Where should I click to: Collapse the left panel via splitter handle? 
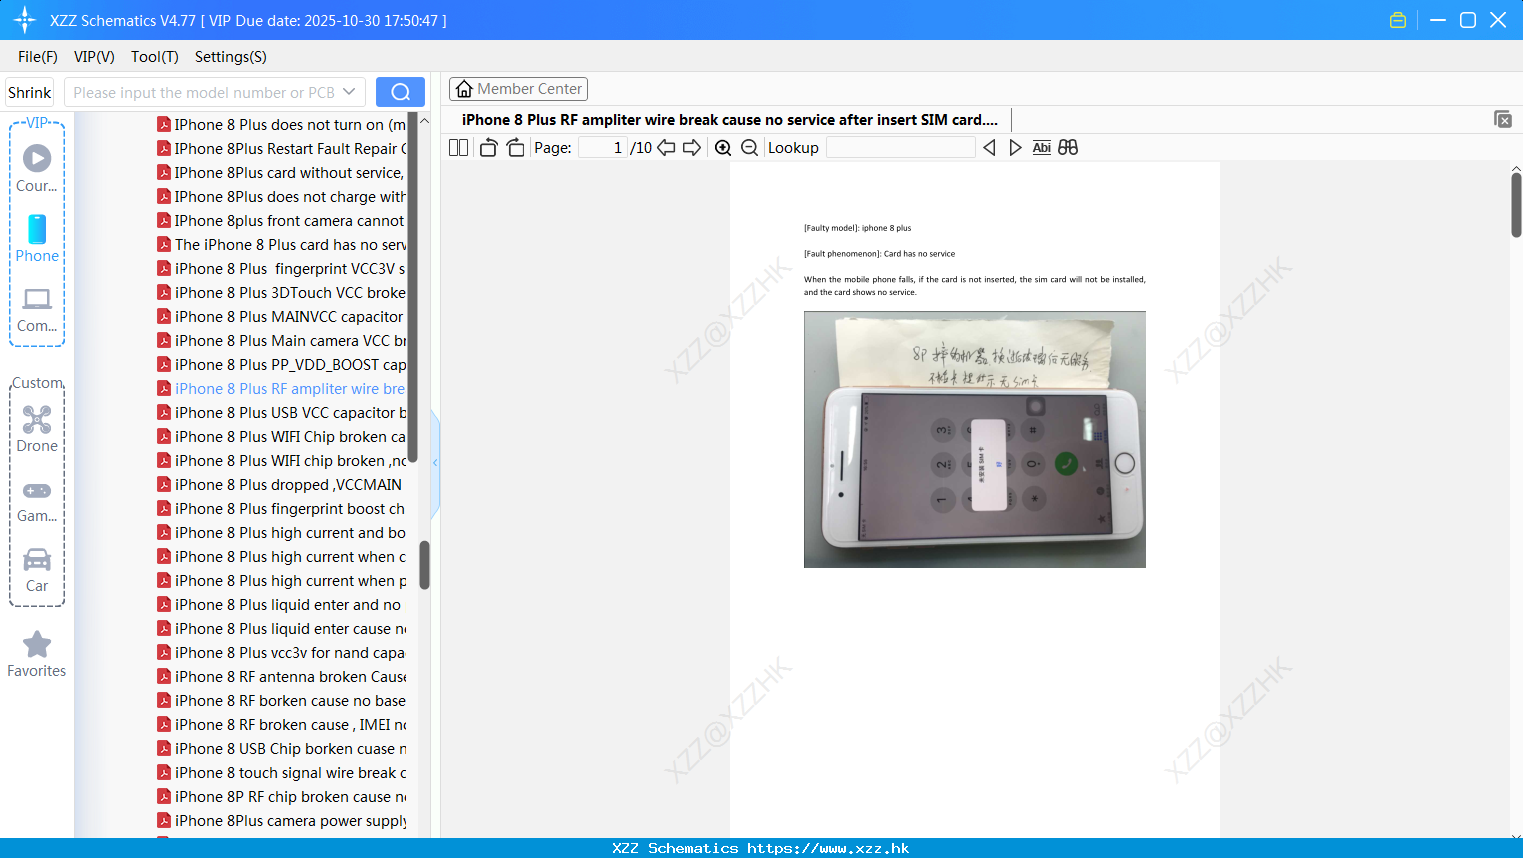pos(435,463)
